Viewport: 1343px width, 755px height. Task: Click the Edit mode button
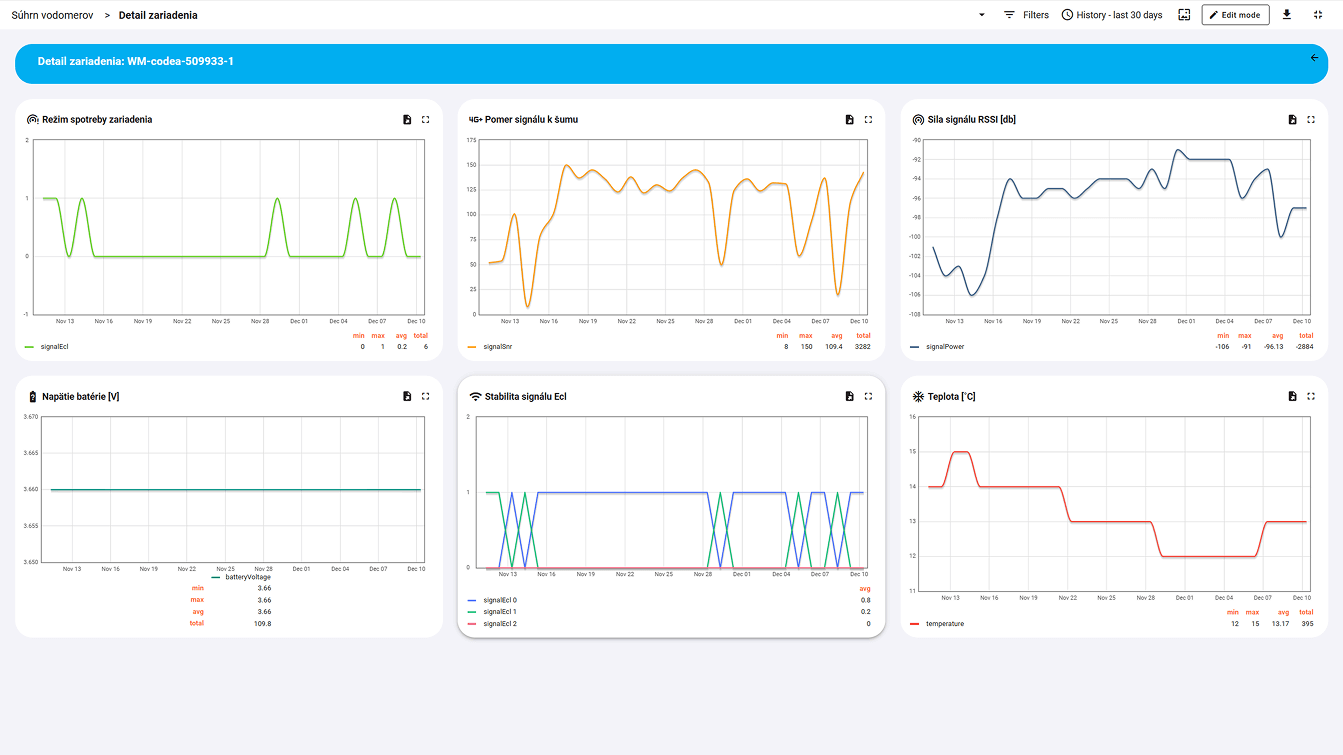[1235, 14]
